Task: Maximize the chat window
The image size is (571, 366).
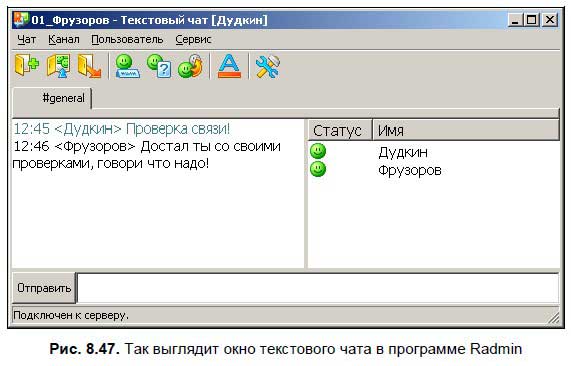Action: coord(531,20)
